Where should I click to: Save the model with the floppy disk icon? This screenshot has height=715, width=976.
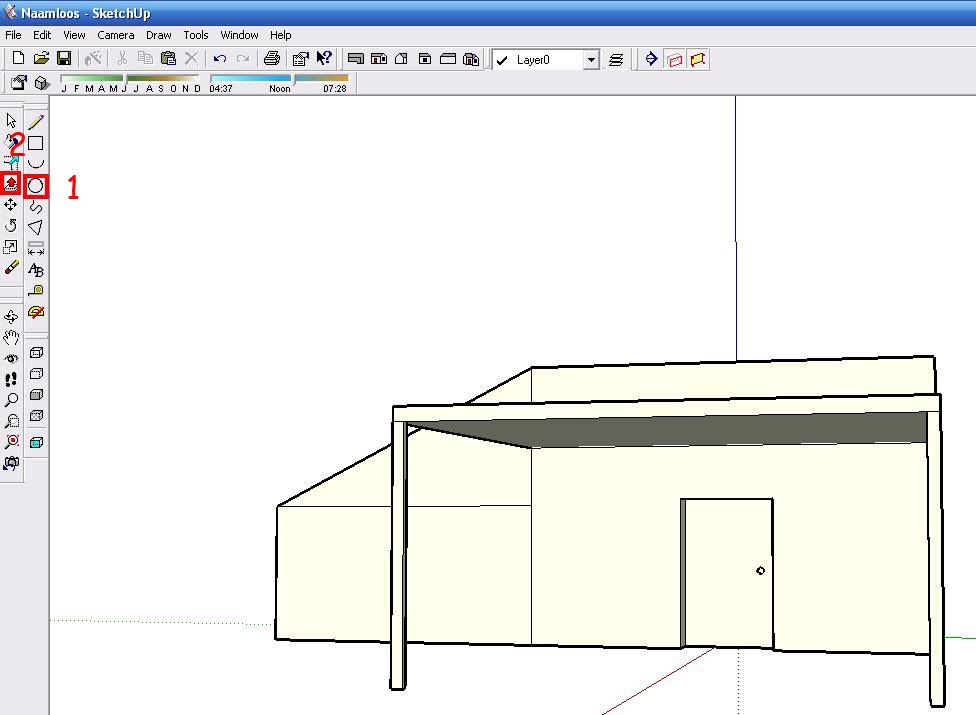[x=63, y=58]
